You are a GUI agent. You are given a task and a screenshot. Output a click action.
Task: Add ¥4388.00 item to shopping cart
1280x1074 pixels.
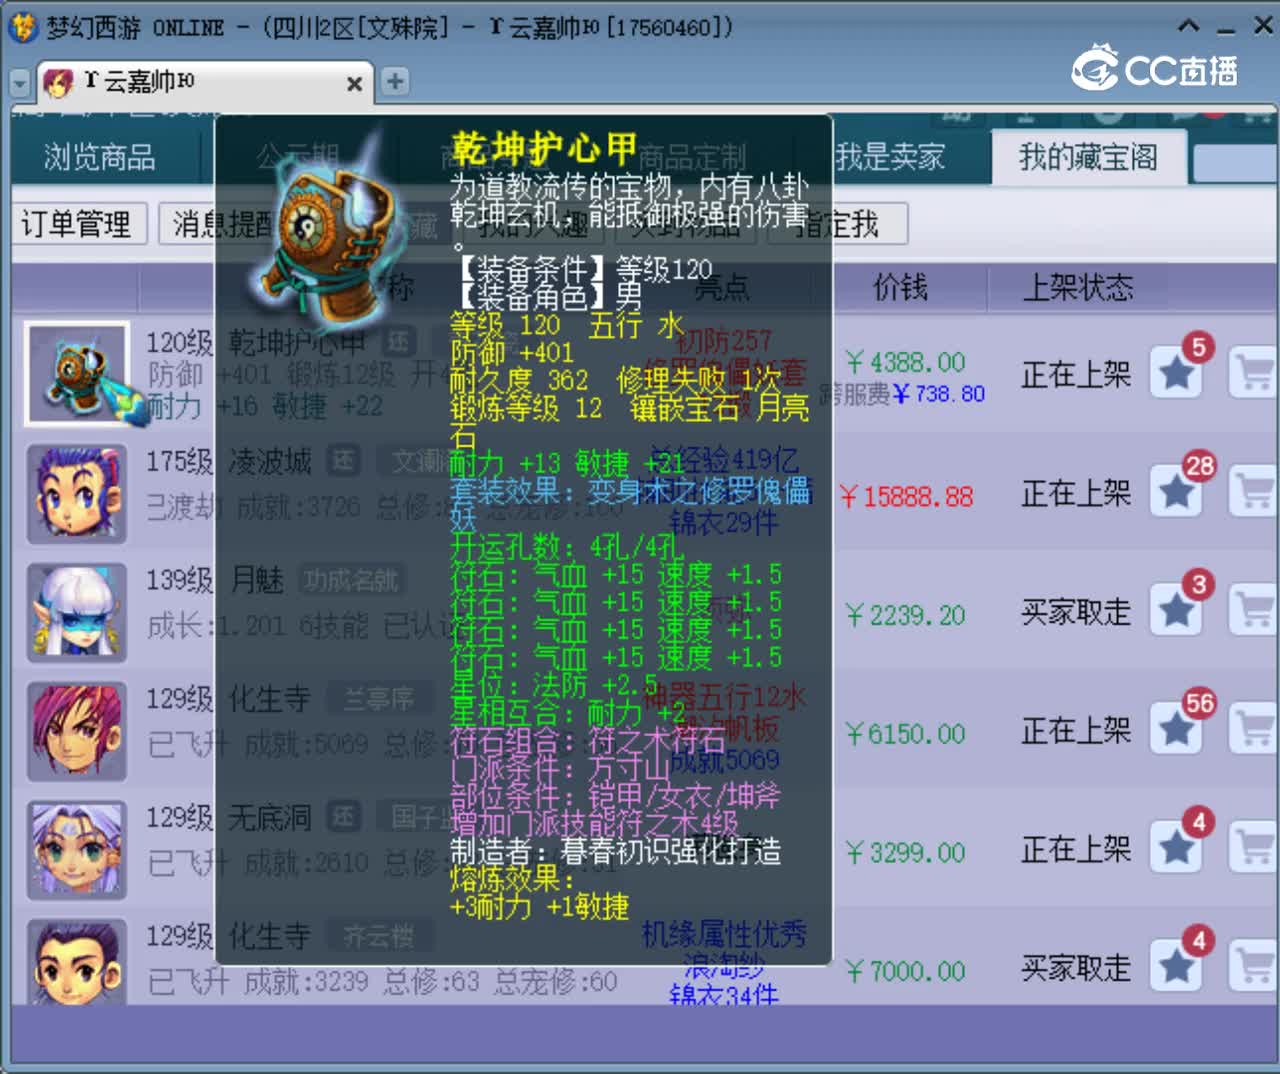(x=1253, y=374)
